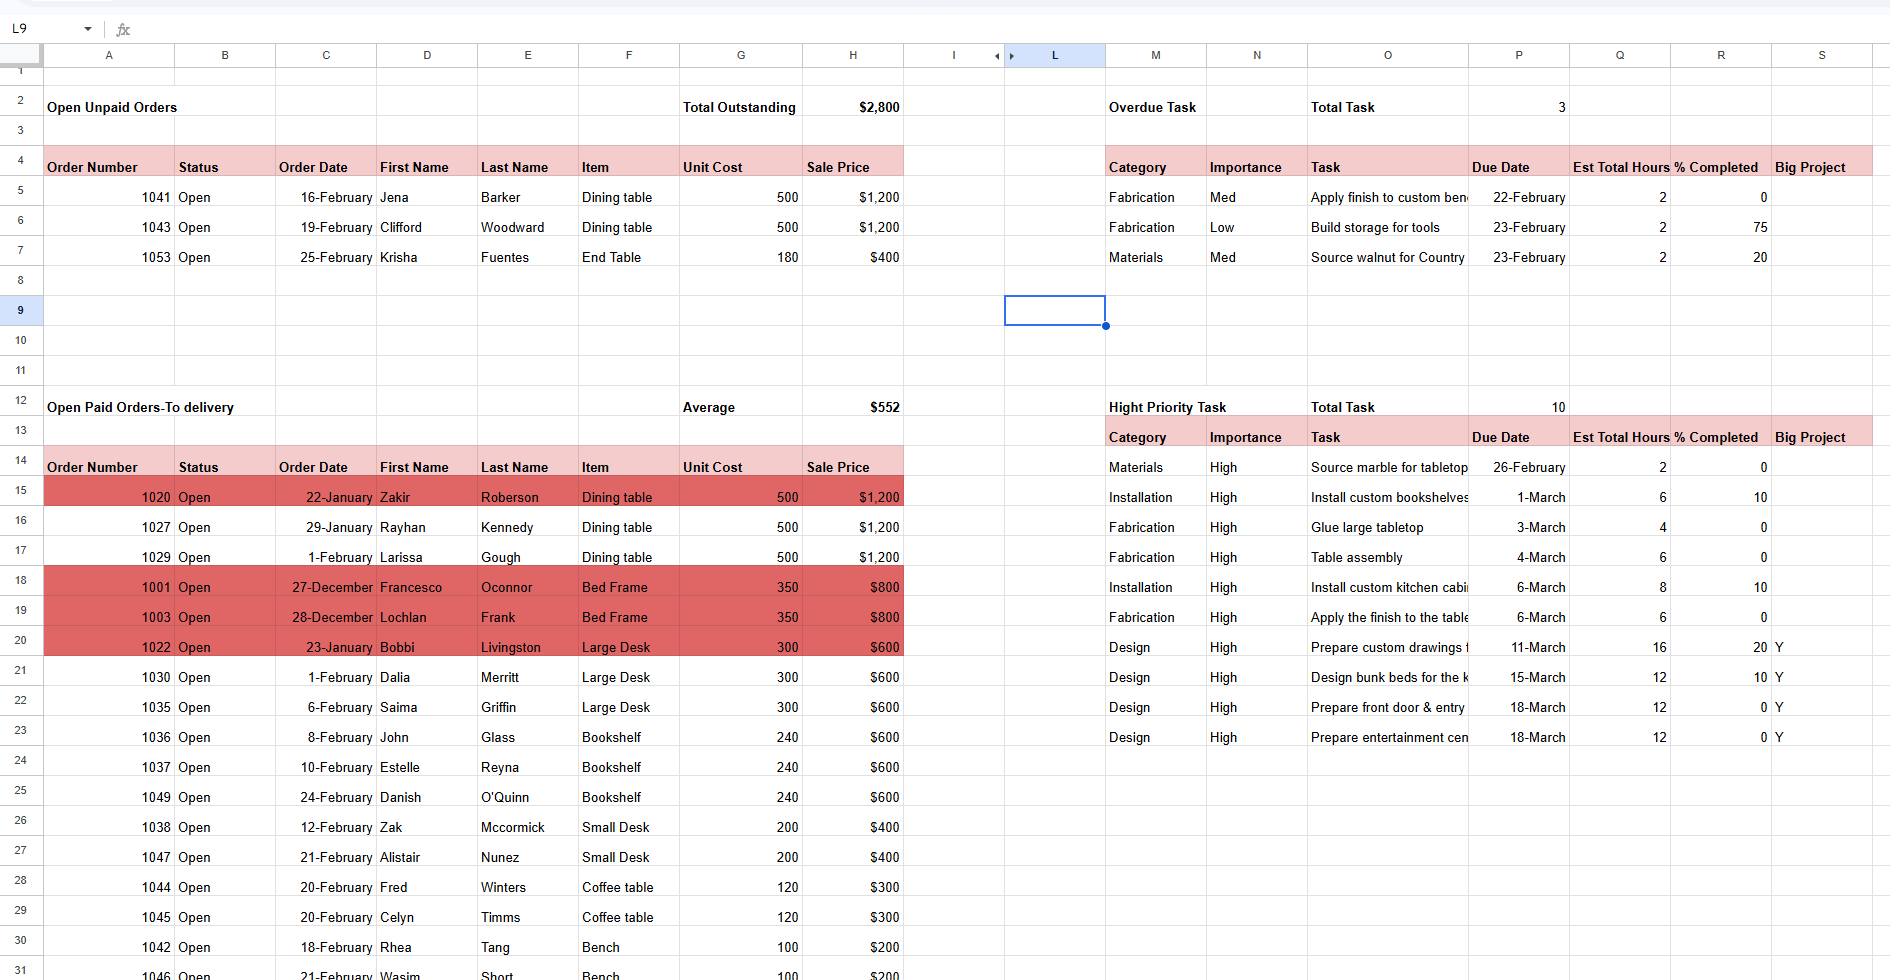Click 'Unit Cost' header in row 4
The height and width of the screenshot is (980, 1890).
tap(741, 161)
